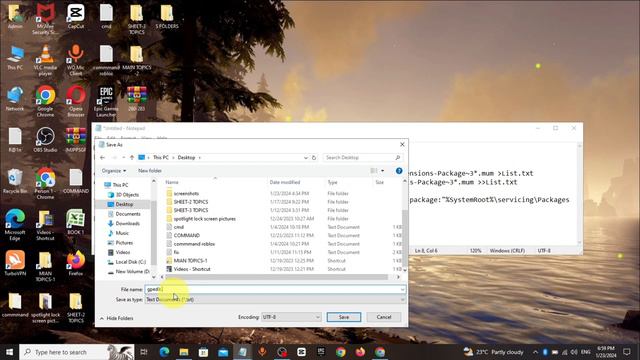The image size is (640, 360).
Task: Click Type here to search box
Action: (77, 352)
